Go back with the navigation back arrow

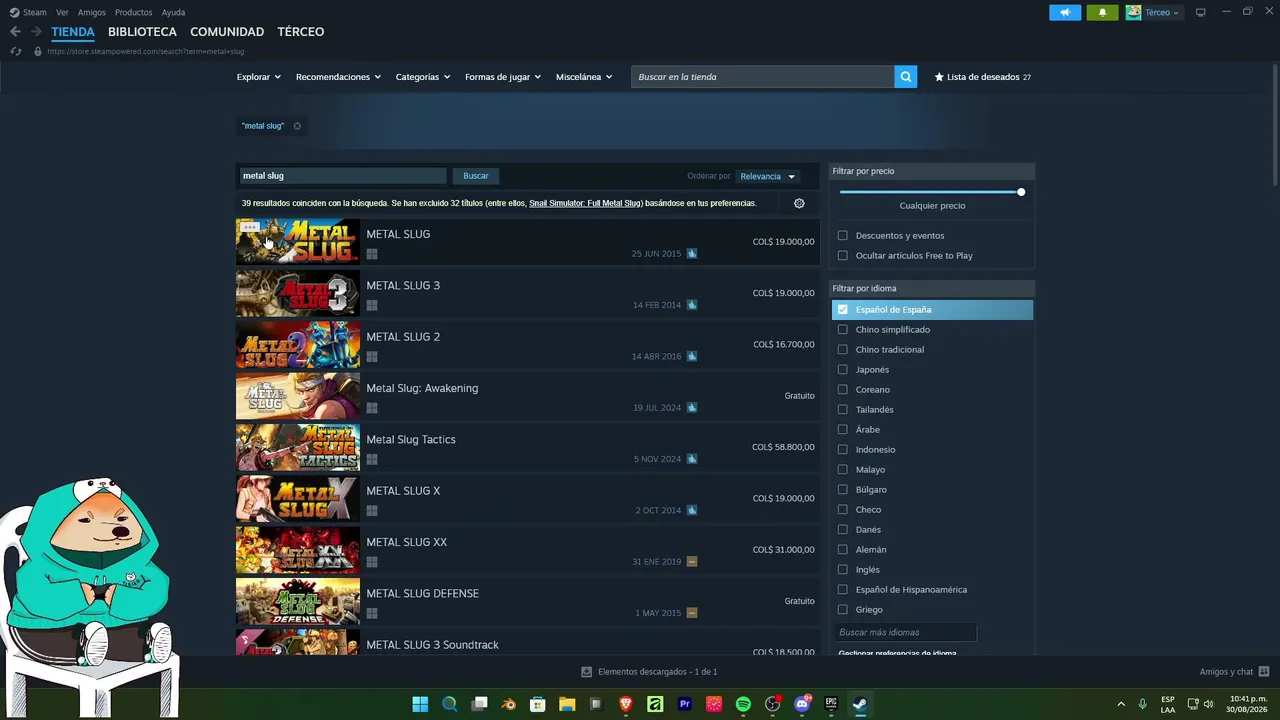(15, 32)
